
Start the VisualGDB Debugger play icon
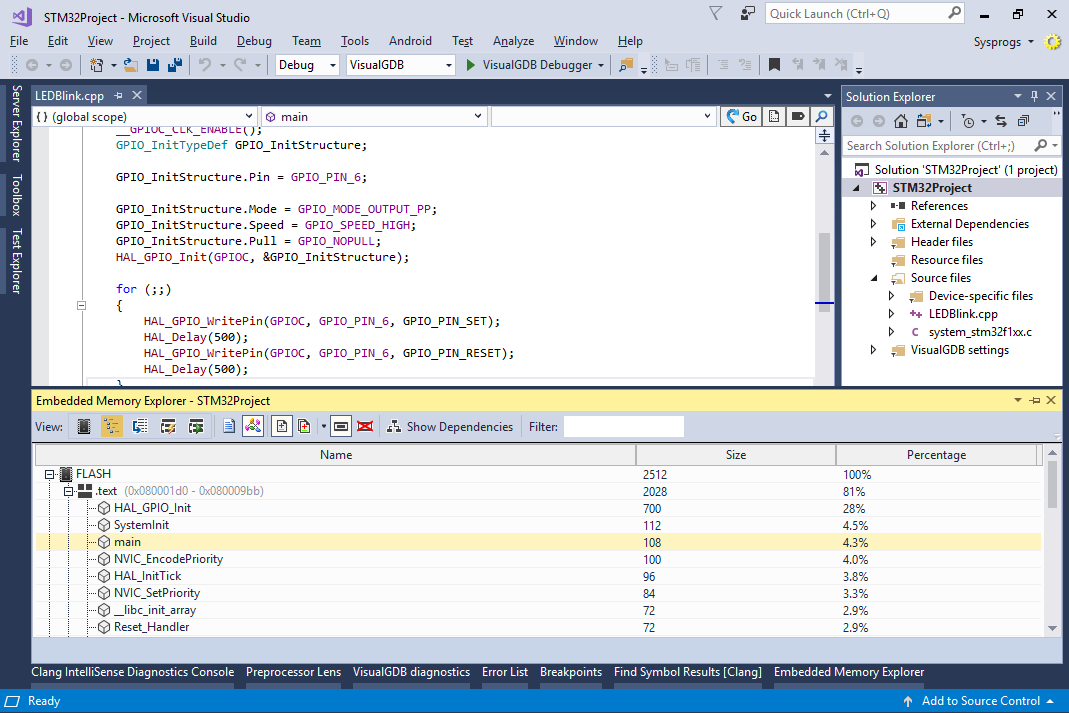tap(470, 65)
